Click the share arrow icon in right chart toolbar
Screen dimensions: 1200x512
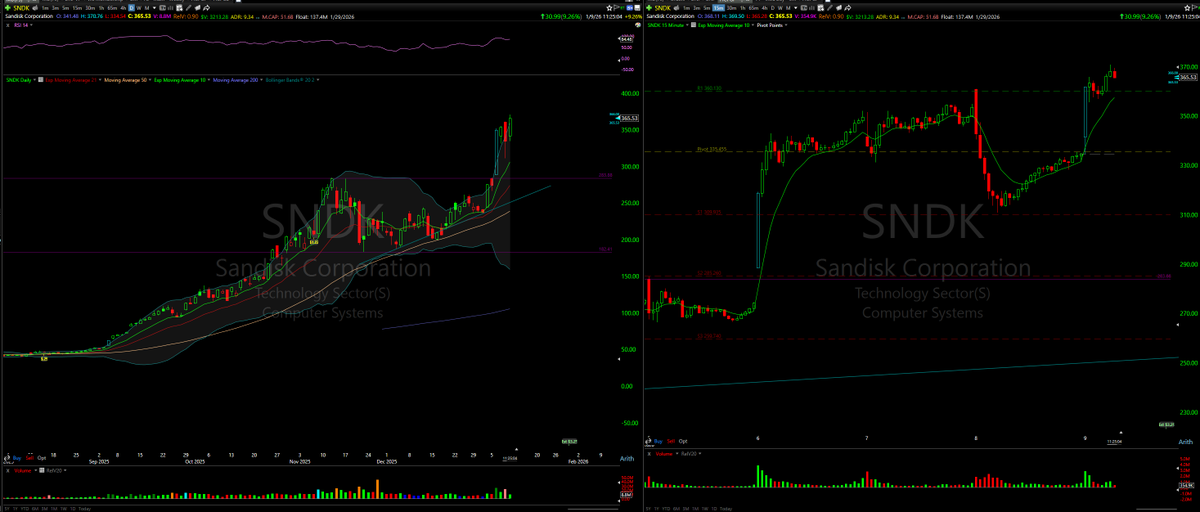pyautogui.click(x=847, y=8)
